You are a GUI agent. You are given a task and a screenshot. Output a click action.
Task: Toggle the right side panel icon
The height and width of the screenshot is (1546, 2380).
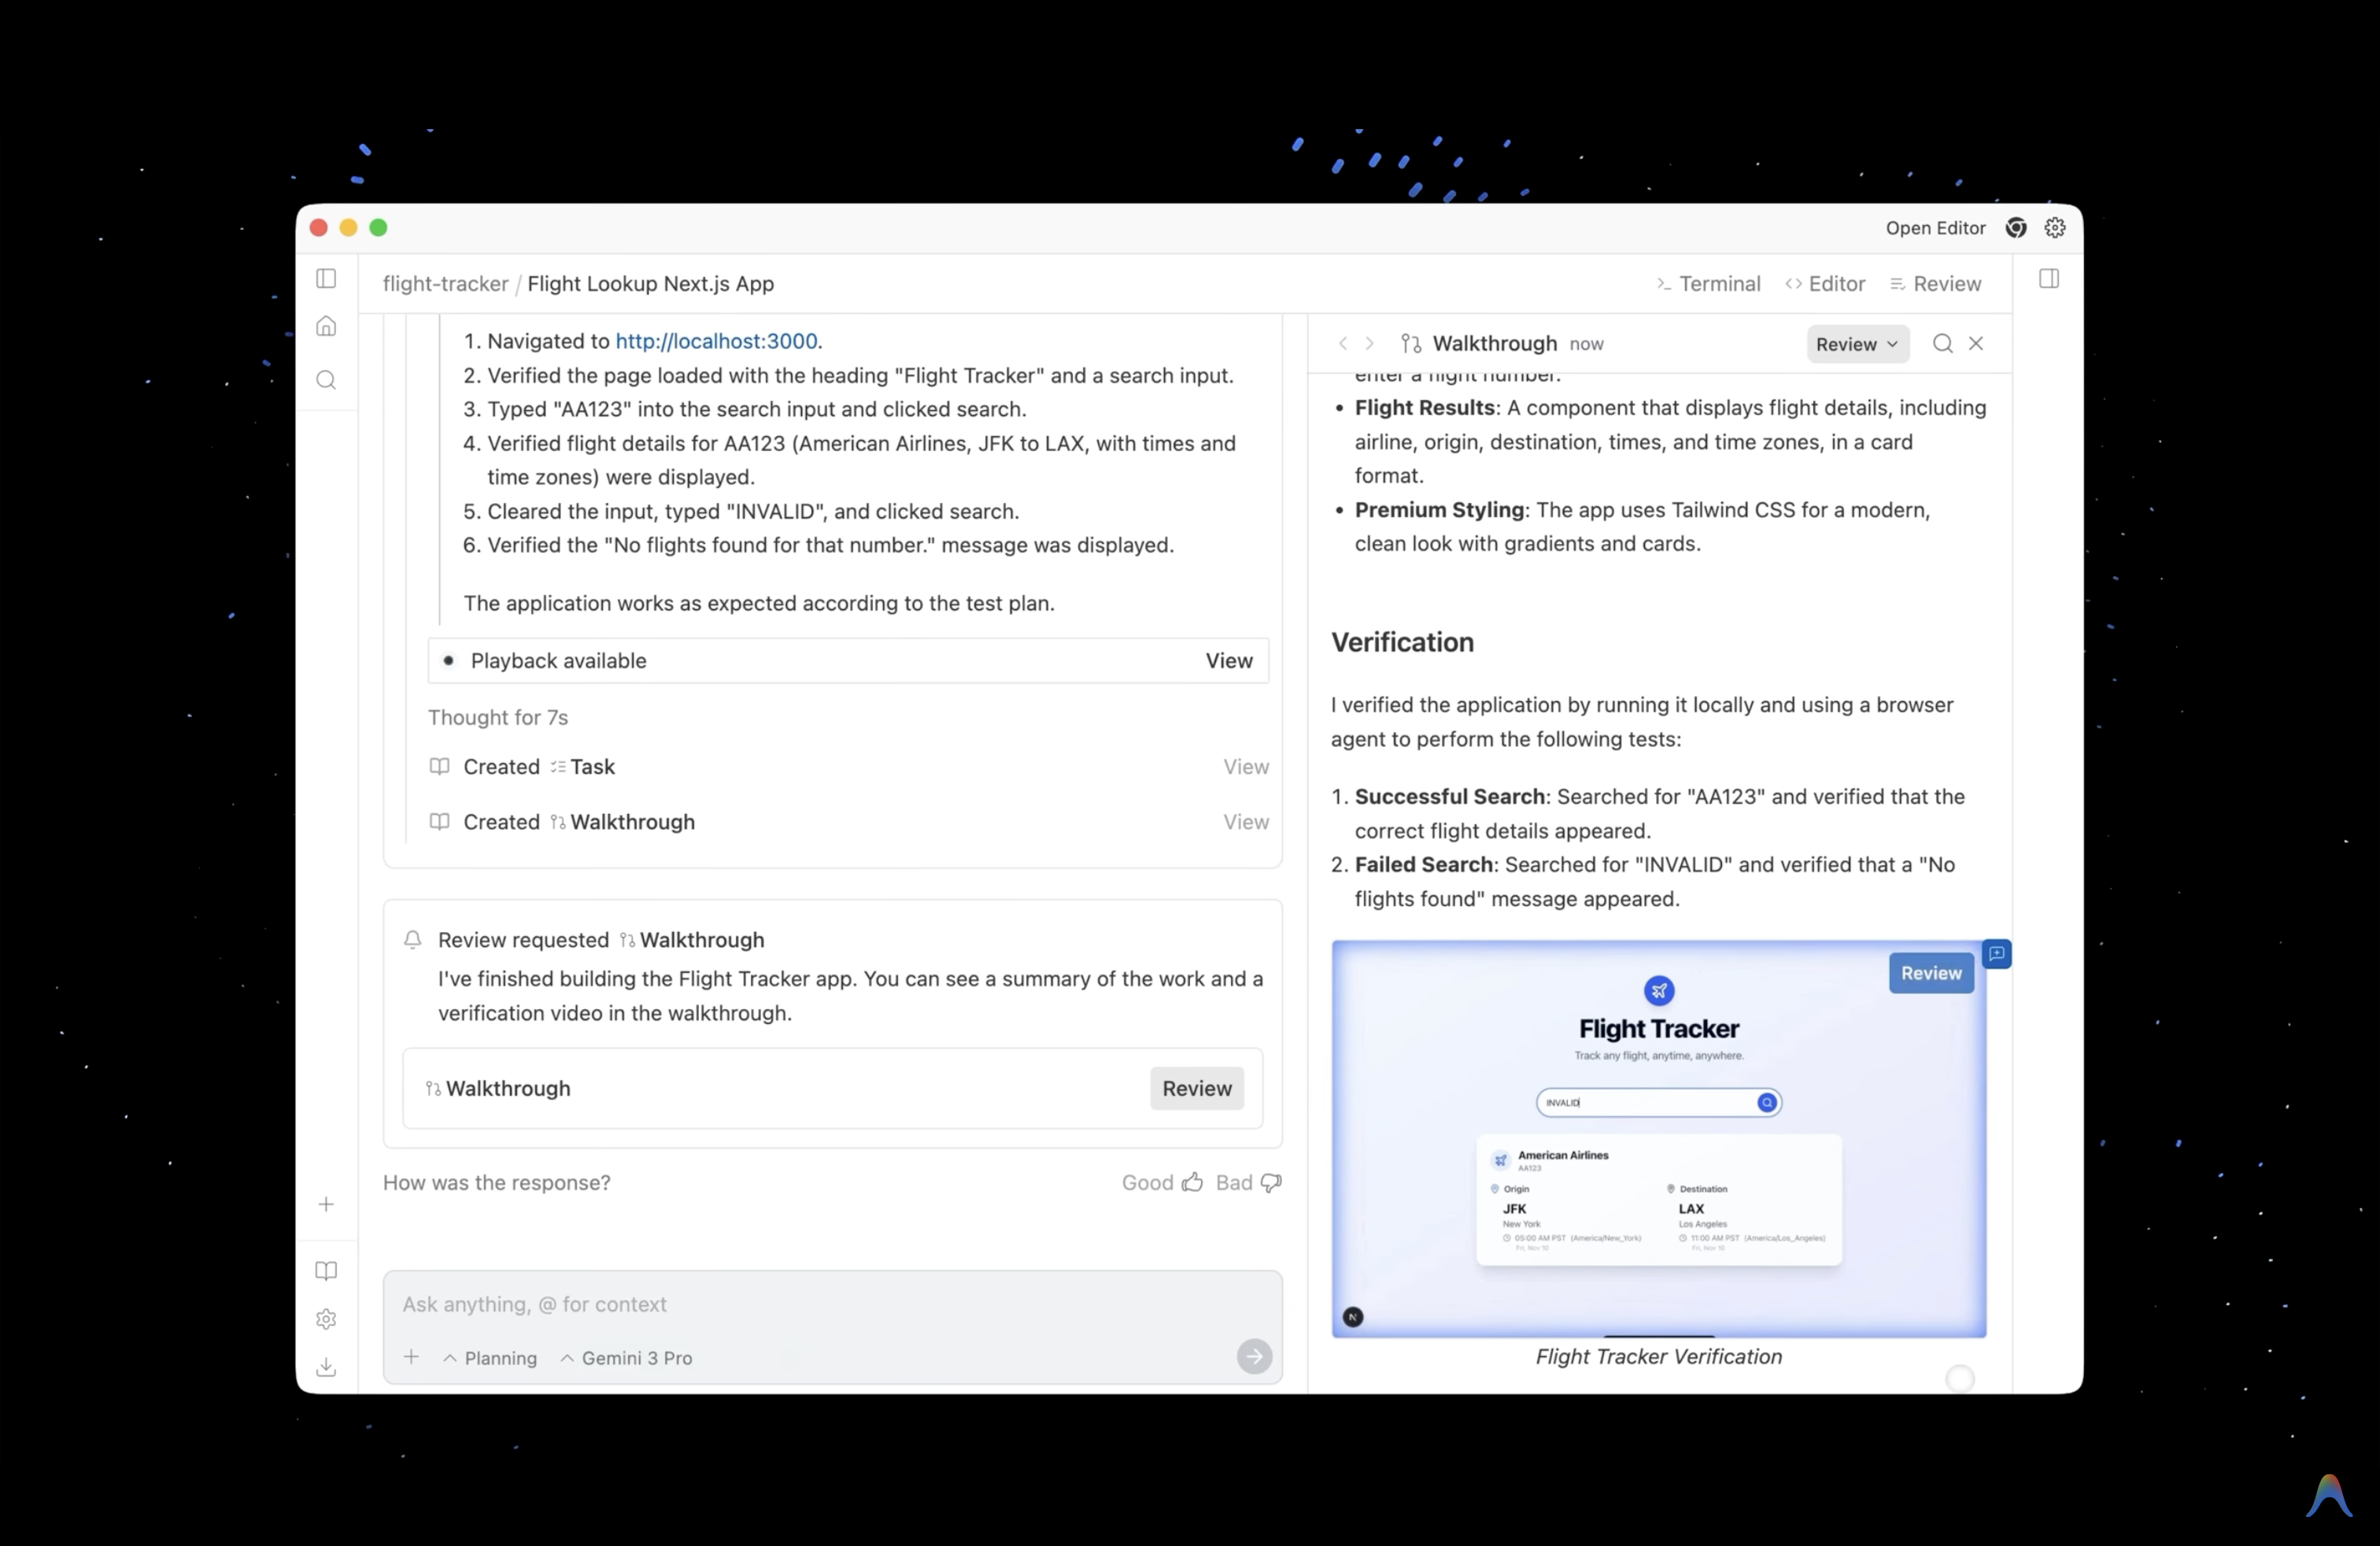pyautogui.click(x=2049, y=279)
